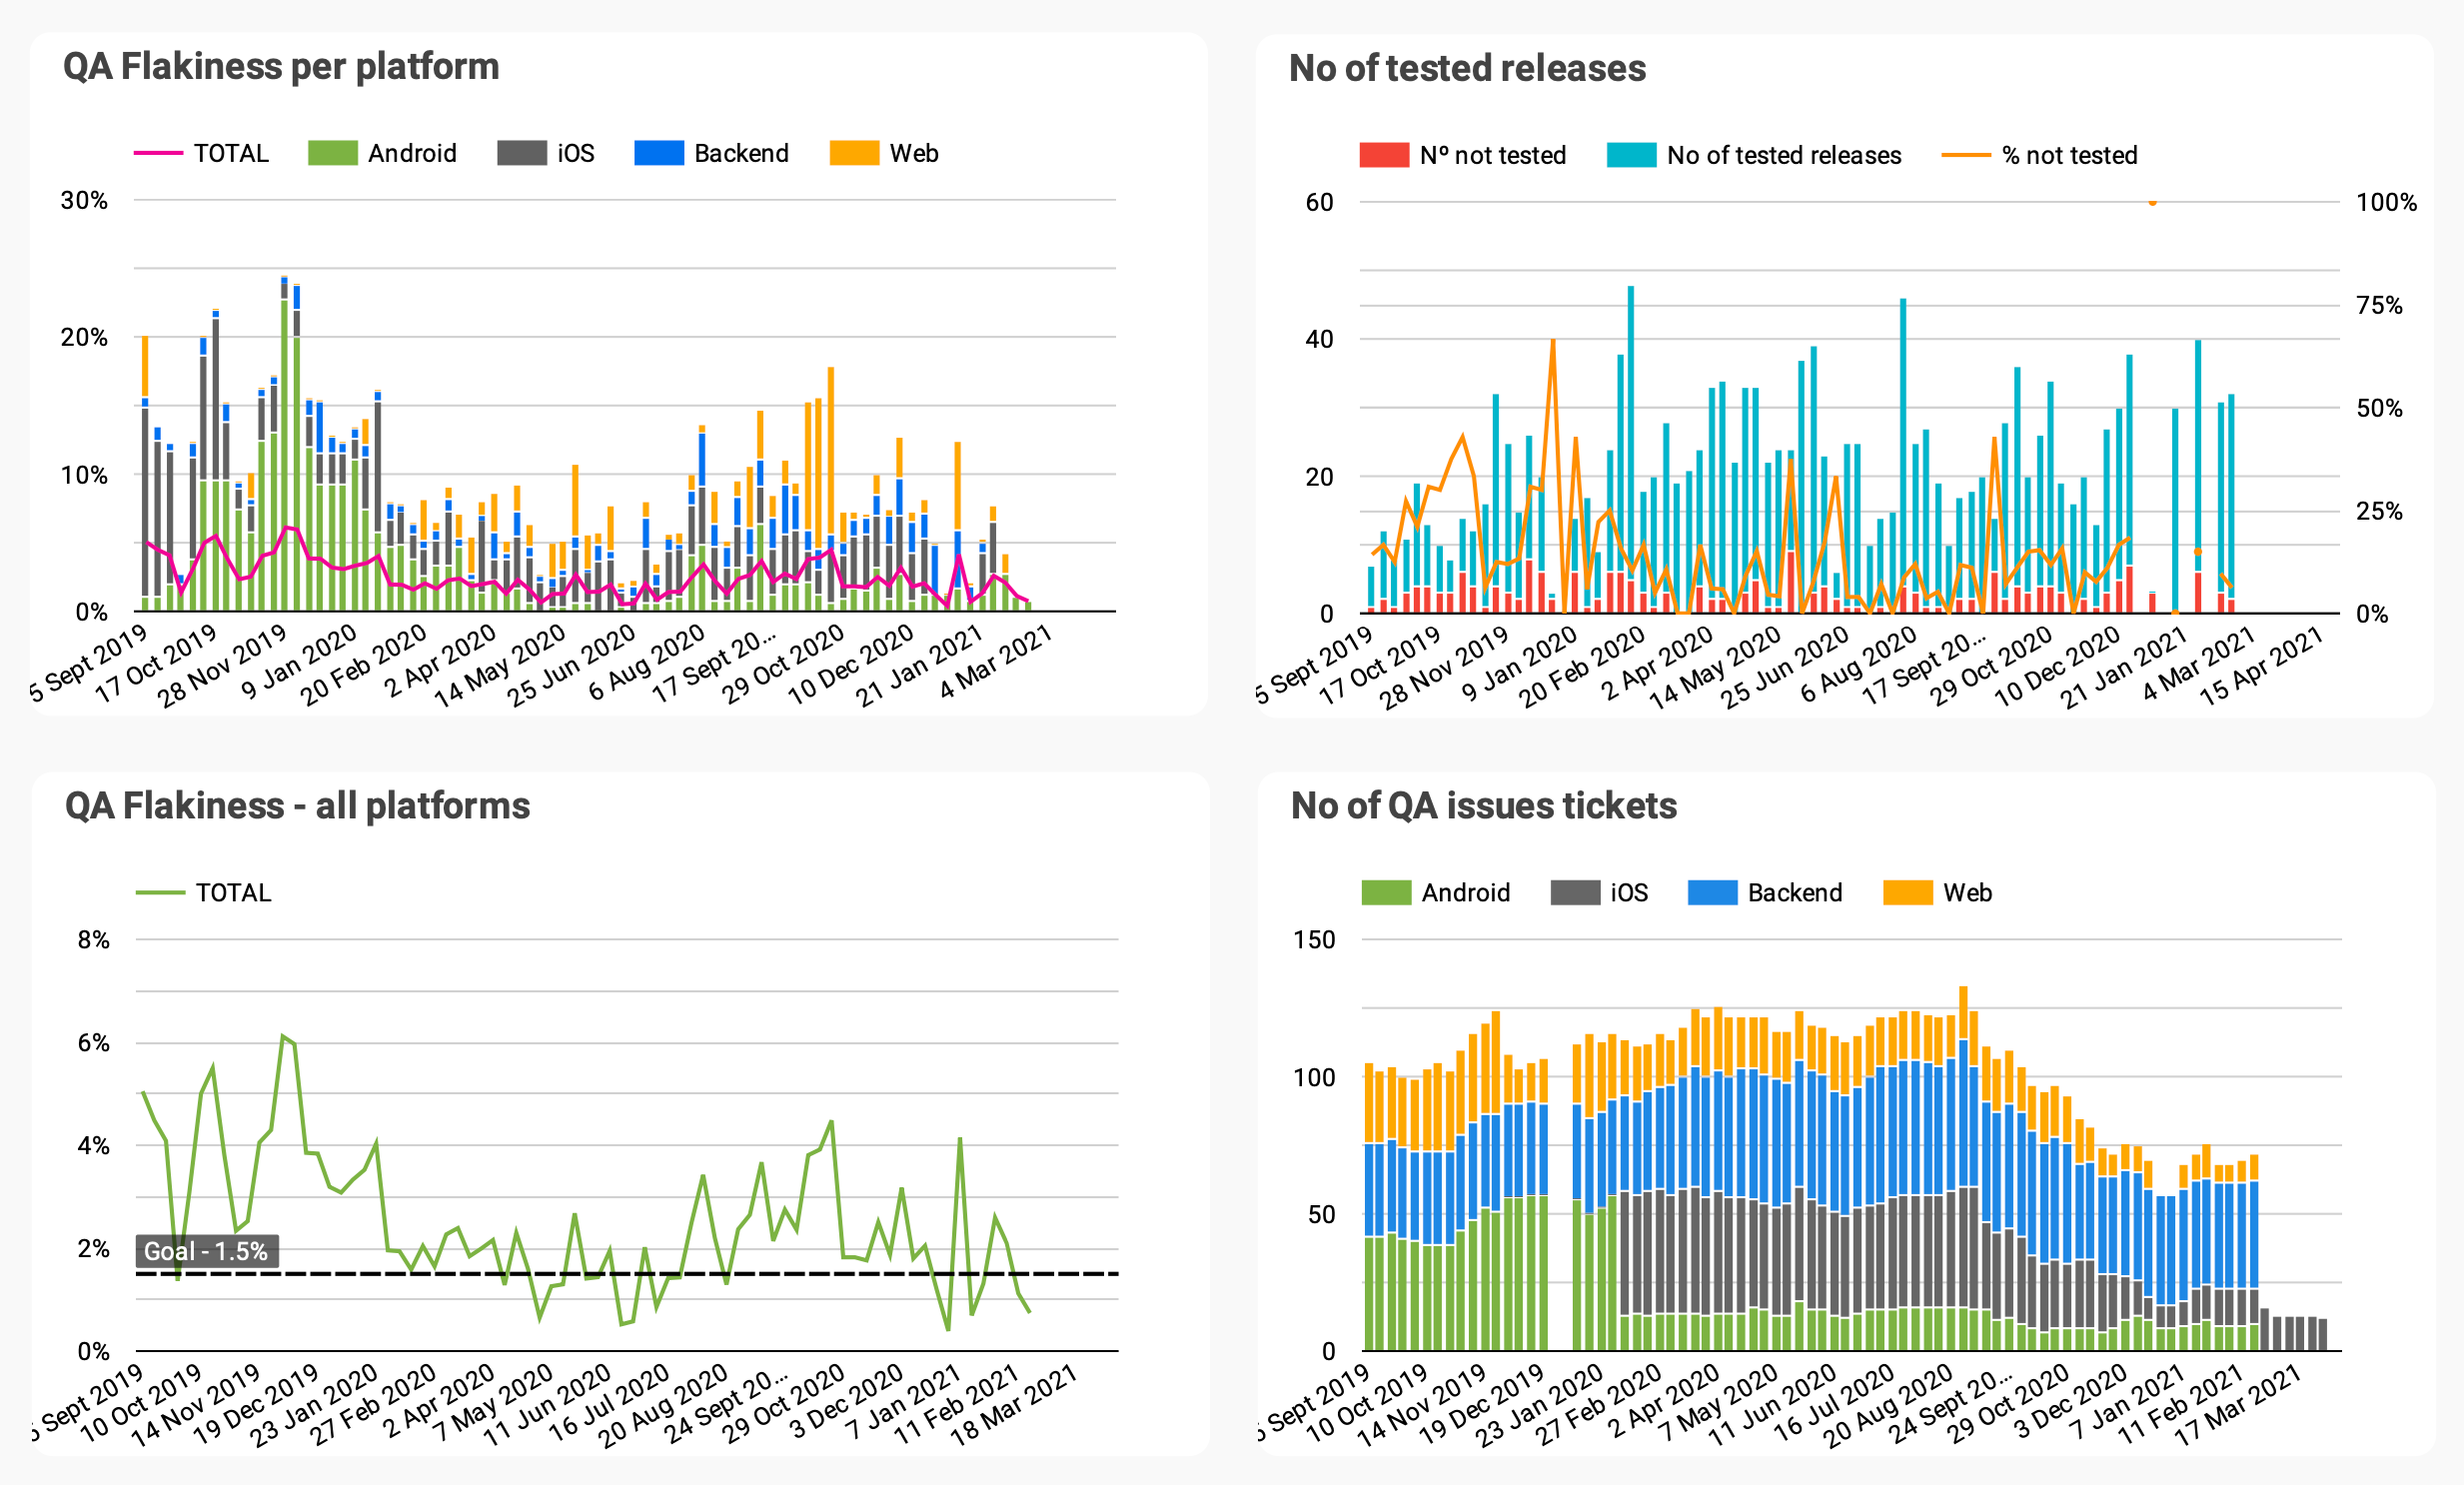Image resolution: width=2464 pixels, height=1485 pixels.
Task: Click the red 'Nº not tested' legend swatch
Action: 1384,155
